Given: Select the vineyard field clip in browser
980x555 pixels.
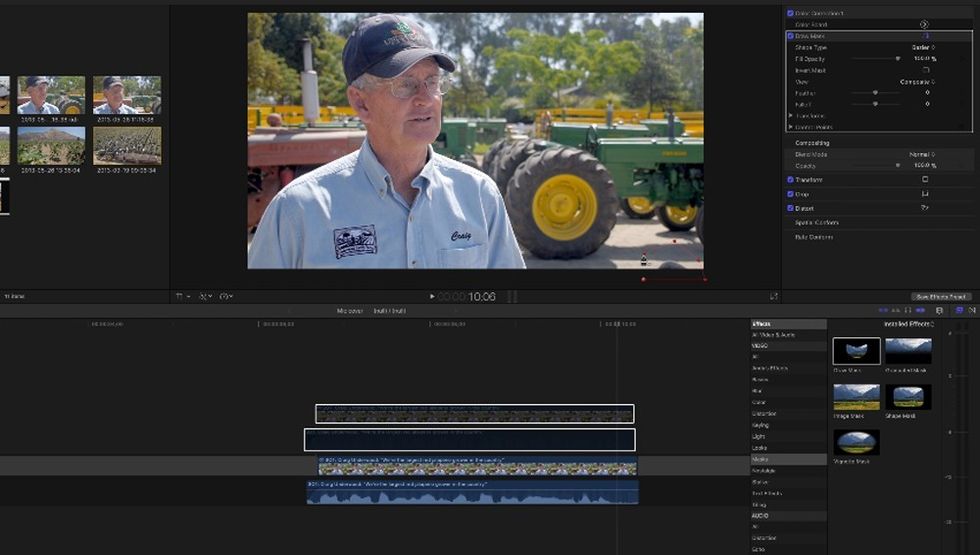Looking at the screenshot, I should 127,146.
